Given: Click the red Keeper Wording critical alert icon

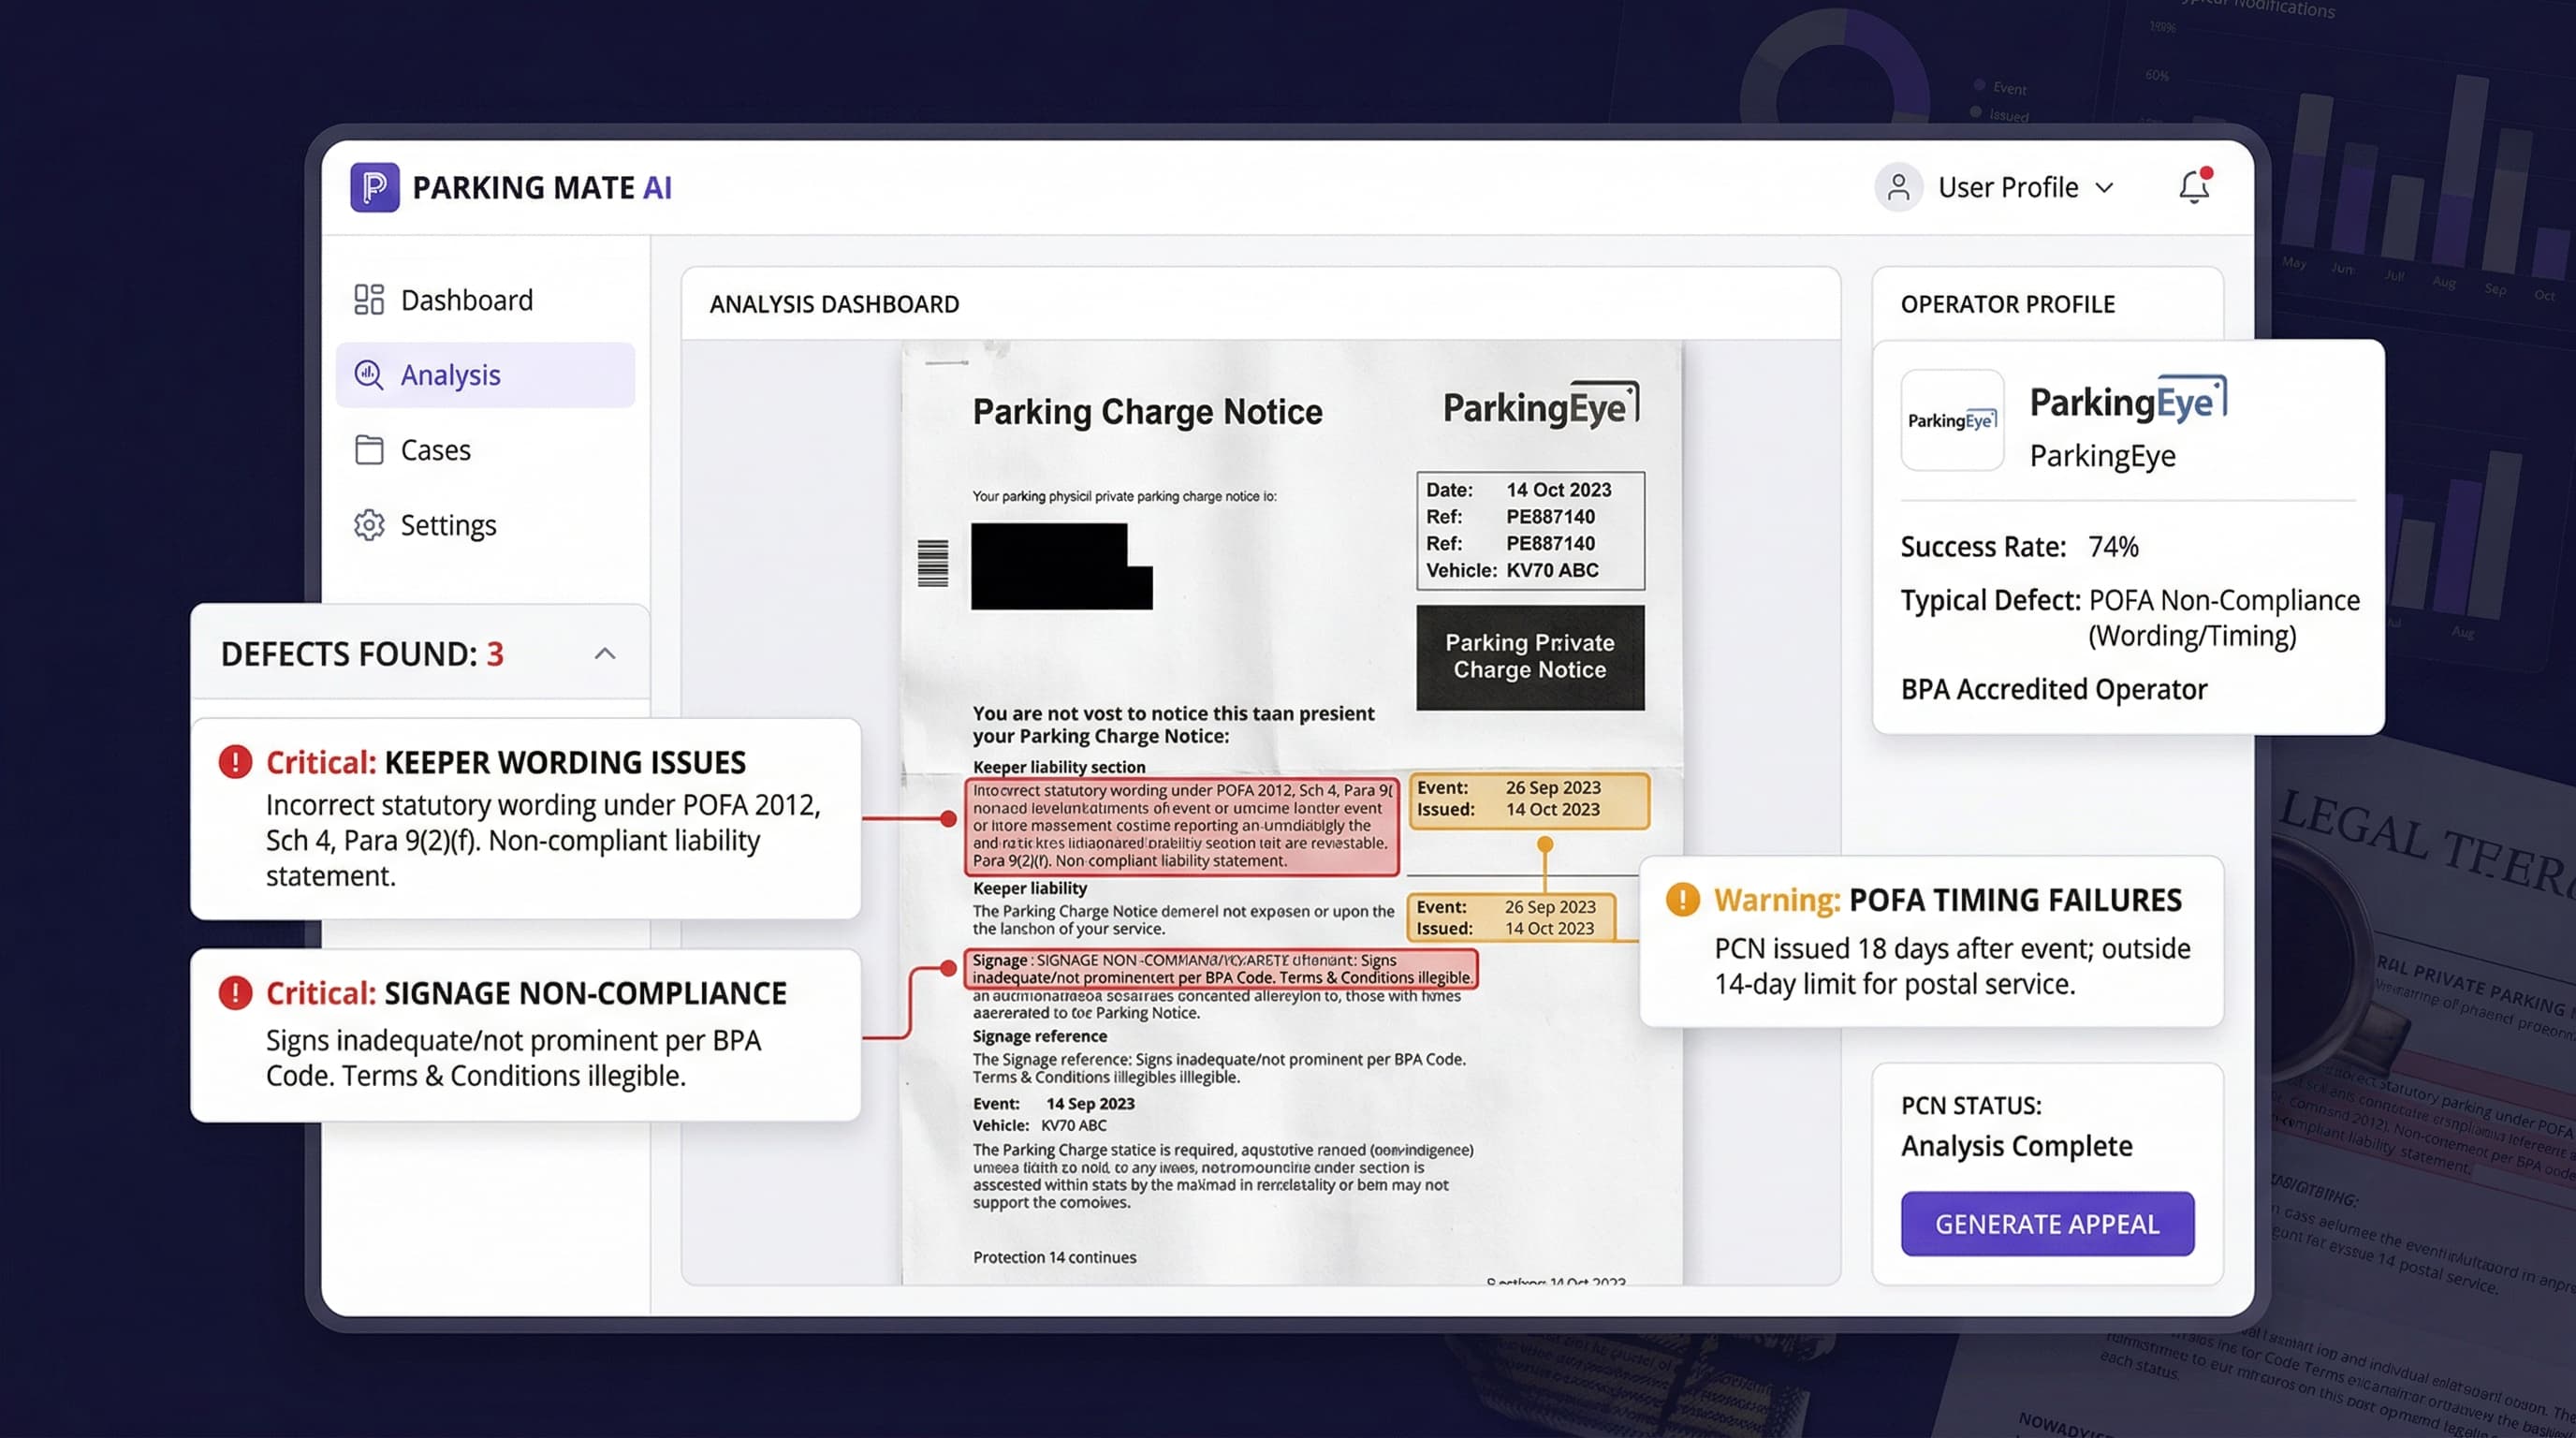Looking at the screenshot, I should coord(235,762).
